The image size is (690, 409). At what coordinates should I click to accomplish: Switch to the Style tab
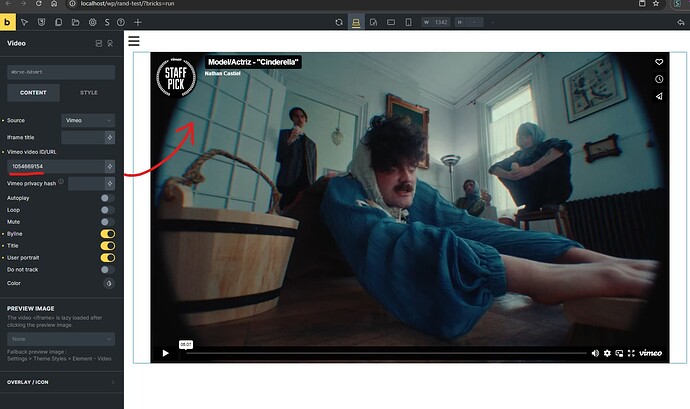click(x=88, y=93)
